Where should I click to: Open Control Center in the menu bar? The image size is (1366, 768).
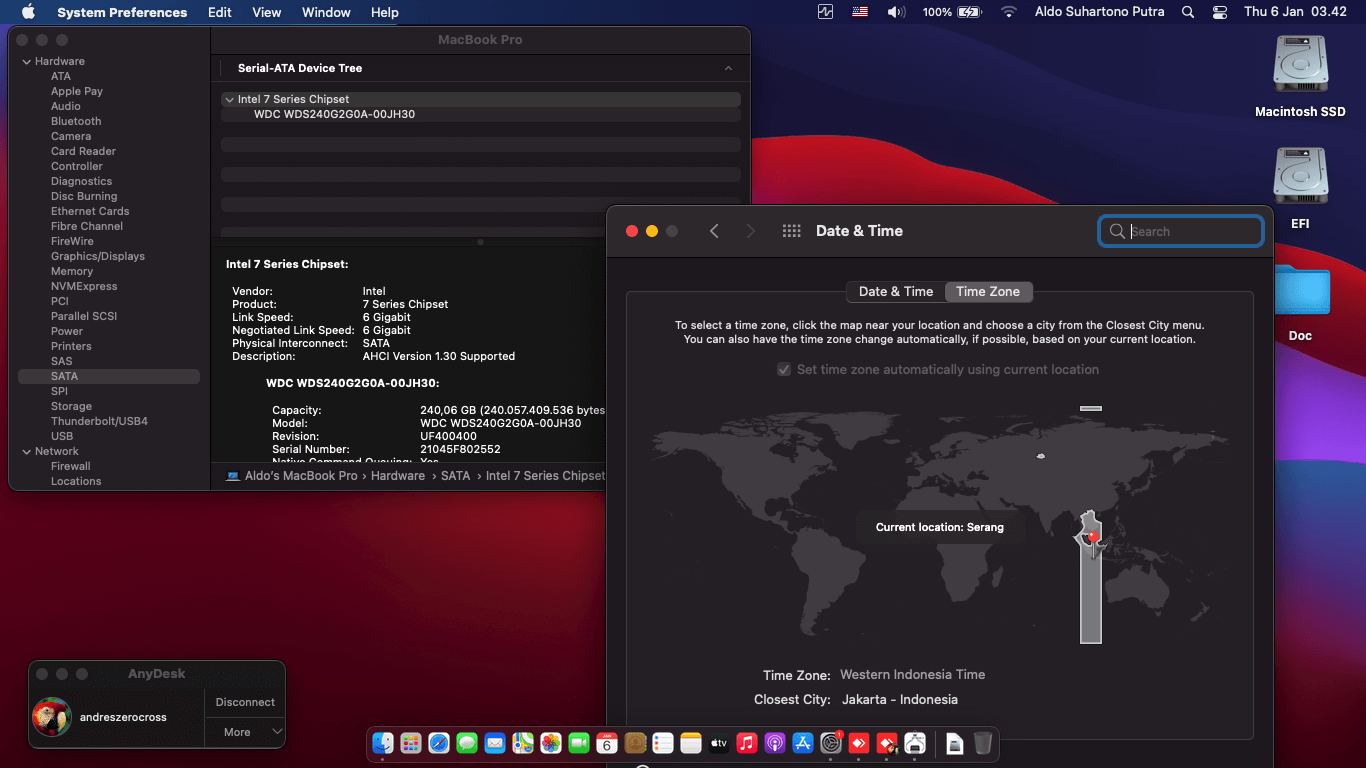point(1219,12)
